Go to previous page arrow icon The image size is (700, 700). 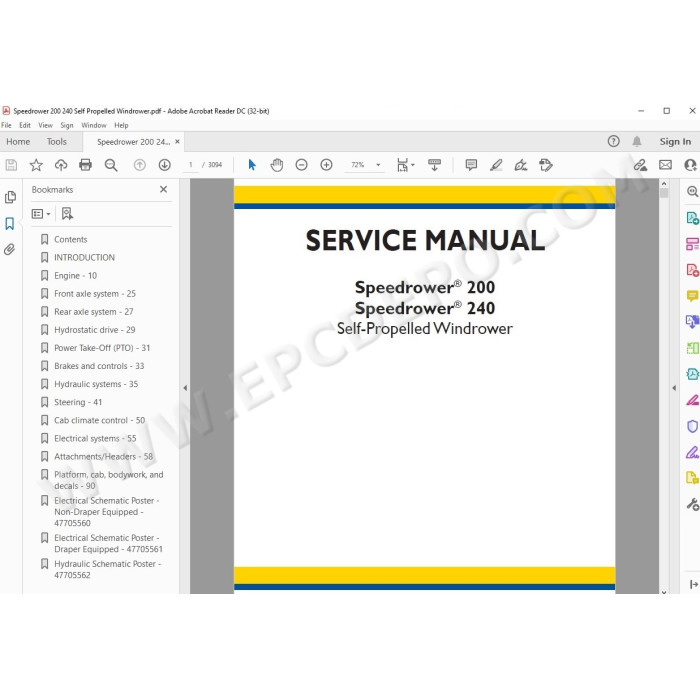tap(140, 165)
